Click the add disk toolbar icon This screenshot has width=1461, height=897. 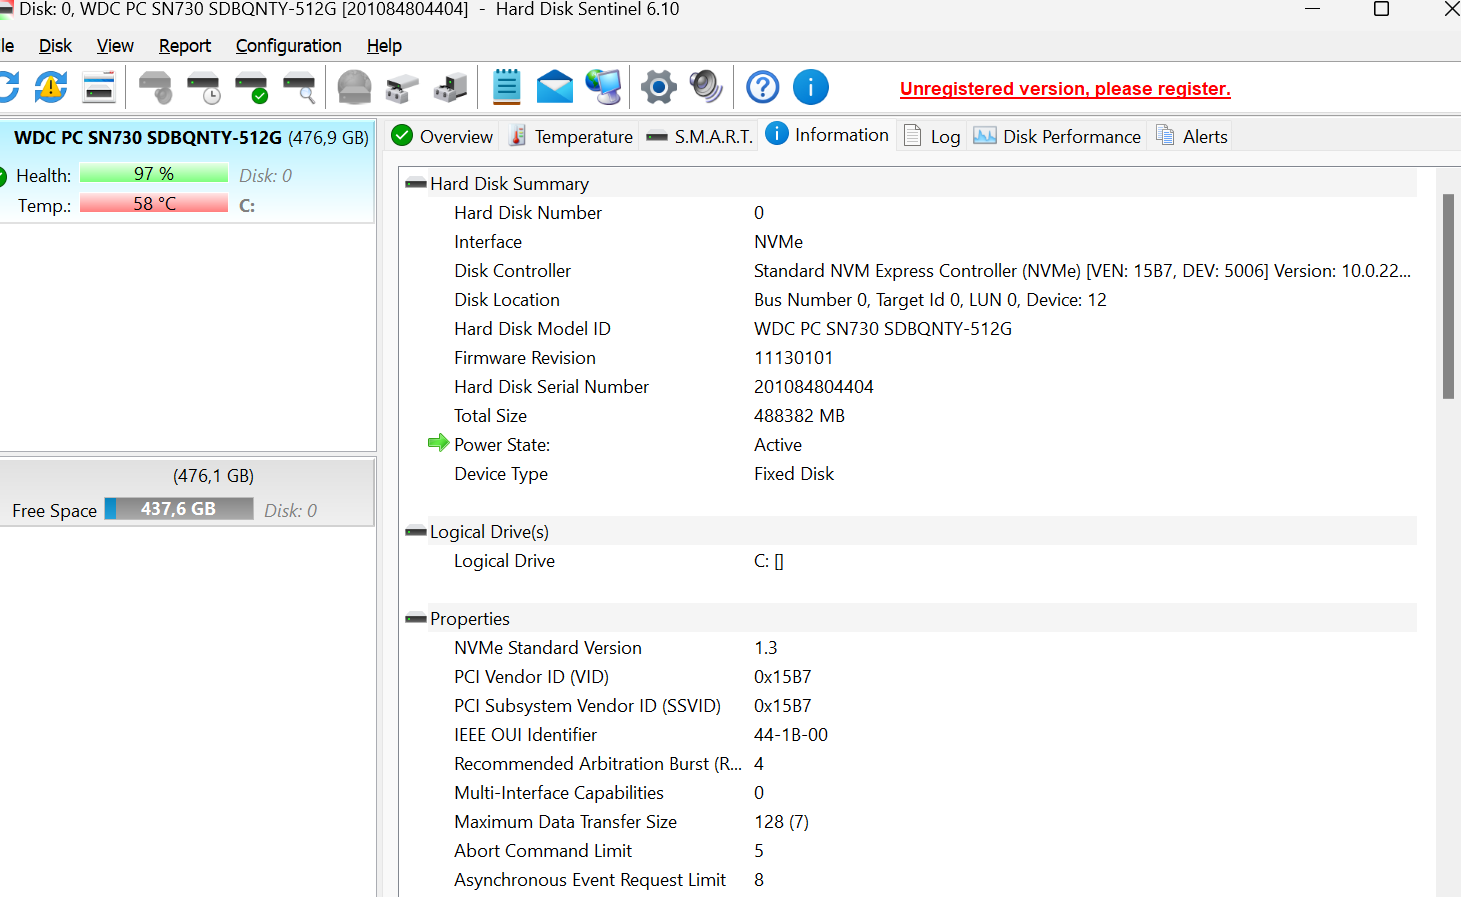coord(450,87)
